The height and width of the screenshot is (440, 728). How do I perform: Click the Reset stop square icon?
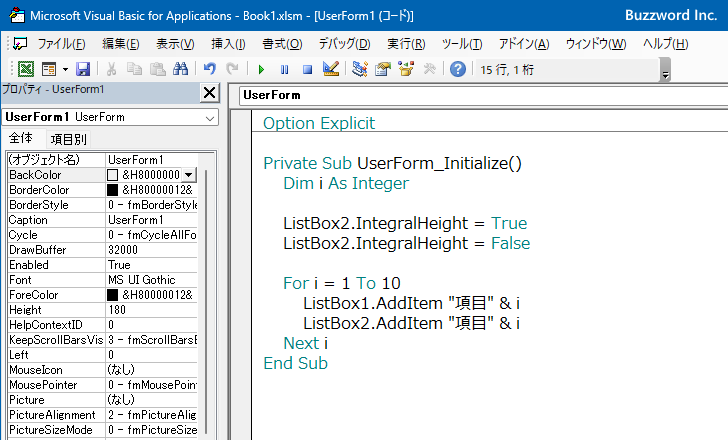click(x=307, y=70)
